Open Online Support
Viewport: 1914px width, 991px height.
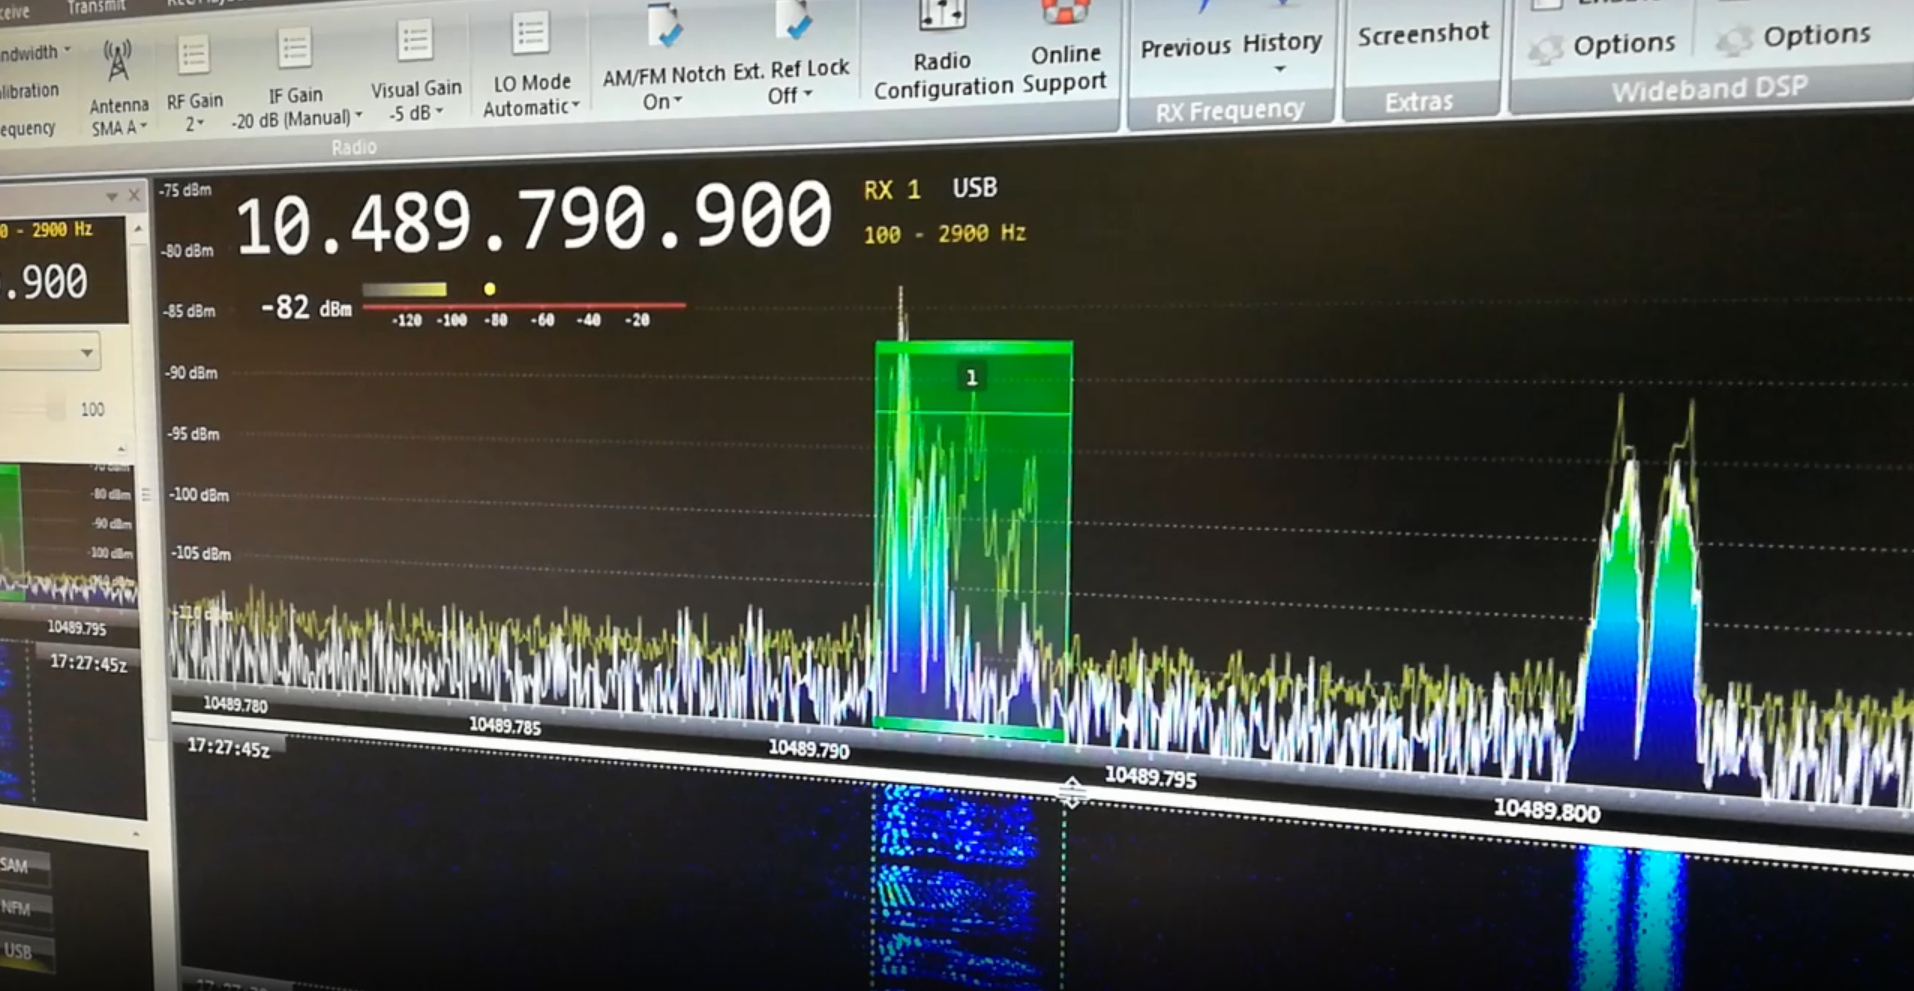[x=1065, y=47]
